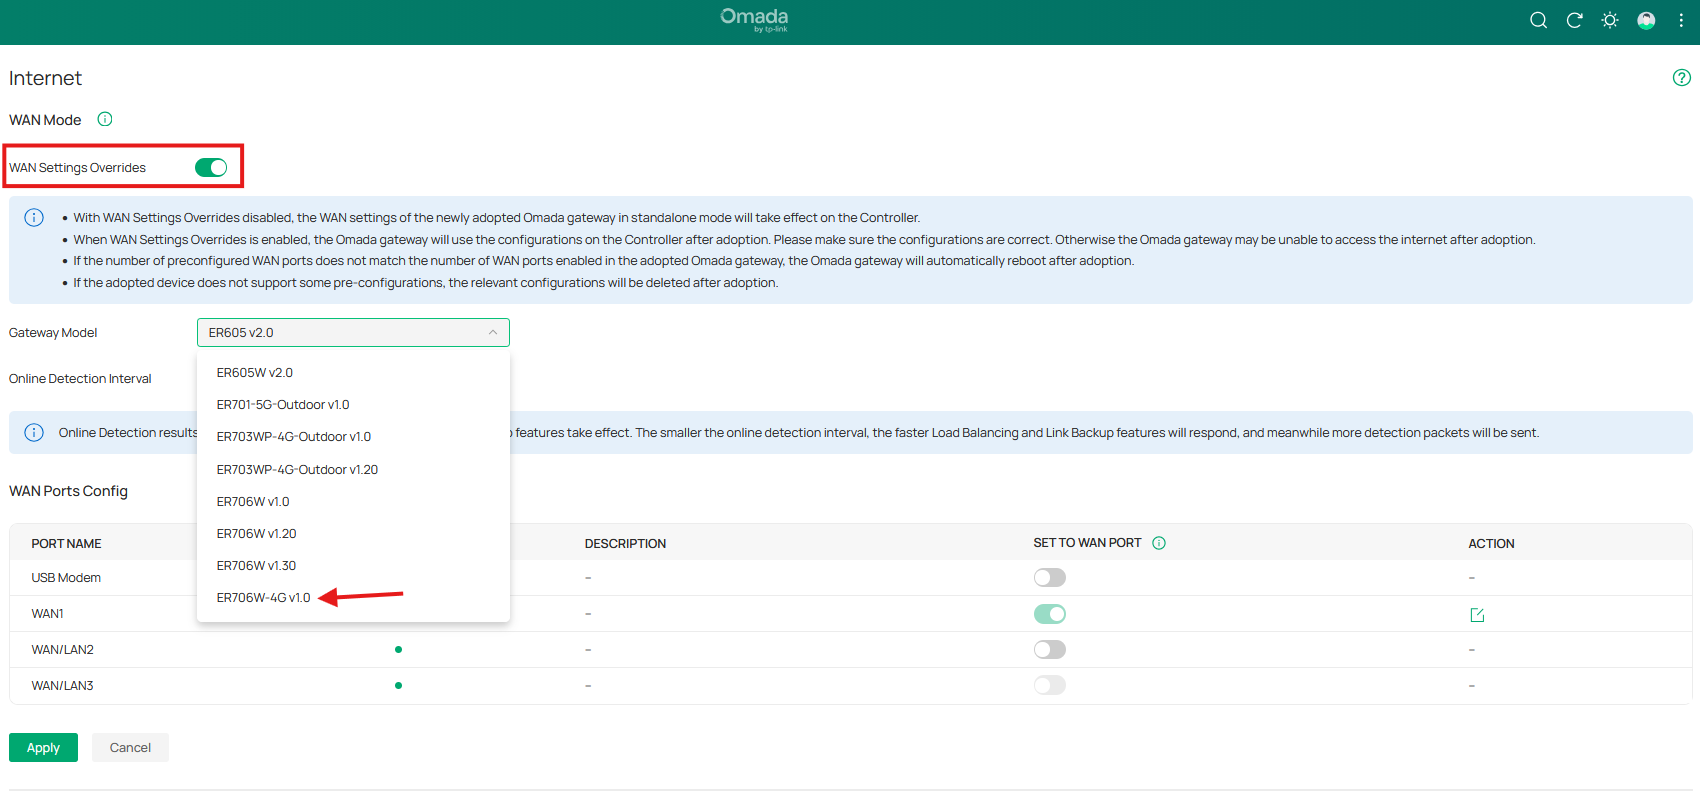Viewport: 1700px width, 801px height.
Task: Click the Gateway Model label
Action: click(x=53, y=333)
